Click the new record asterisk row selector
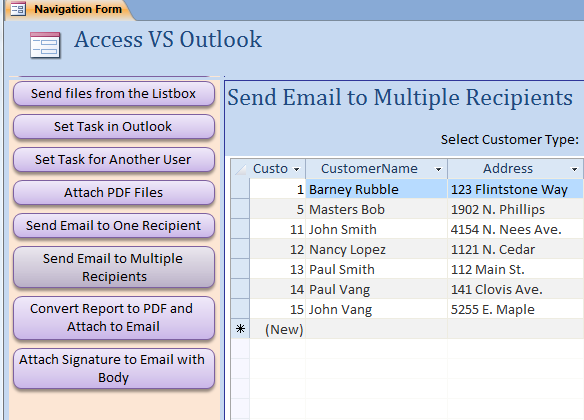The image size is (584, 420). click(240, 329)
